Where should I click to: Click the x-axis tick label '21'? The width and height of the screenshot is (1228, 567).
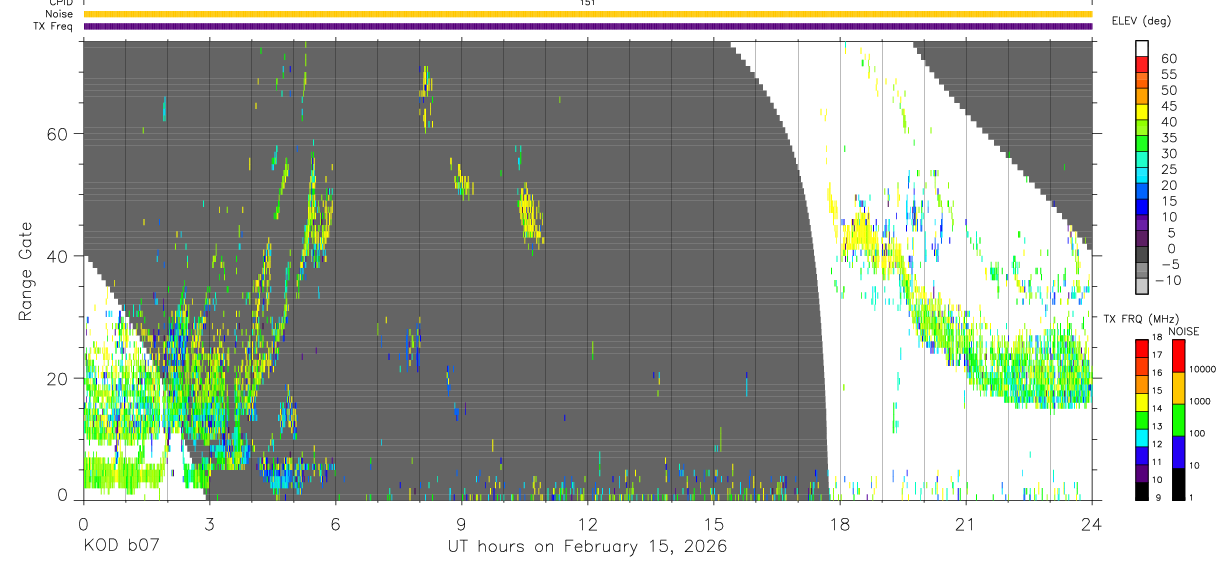pyautogui.click(x=965, y=524)
